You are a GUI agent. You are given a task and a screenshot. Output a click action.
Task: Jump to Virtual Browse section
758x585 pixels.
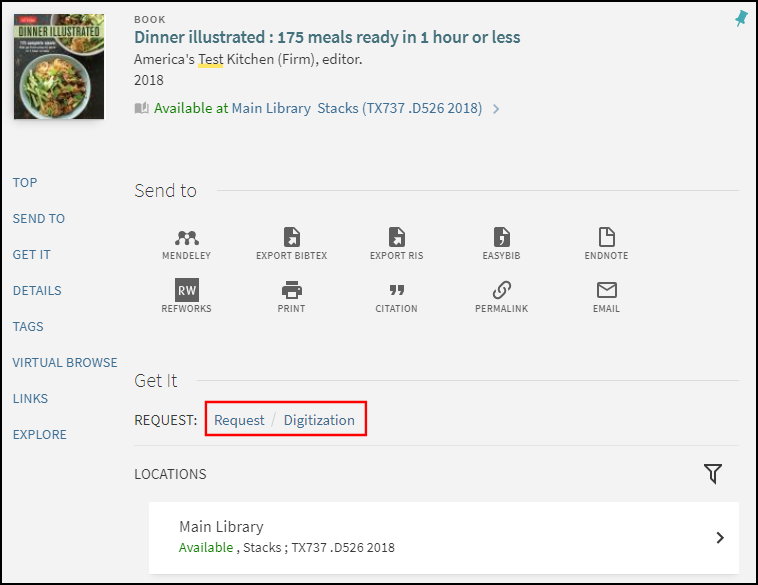click(65, 363)
